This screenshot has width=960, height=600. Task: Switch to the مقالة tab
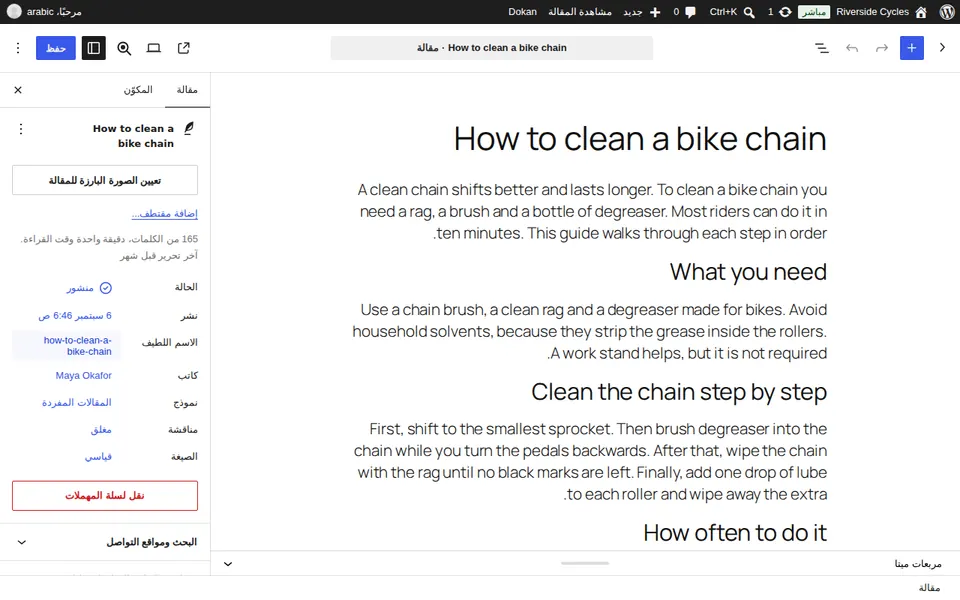tap(187, 90)
